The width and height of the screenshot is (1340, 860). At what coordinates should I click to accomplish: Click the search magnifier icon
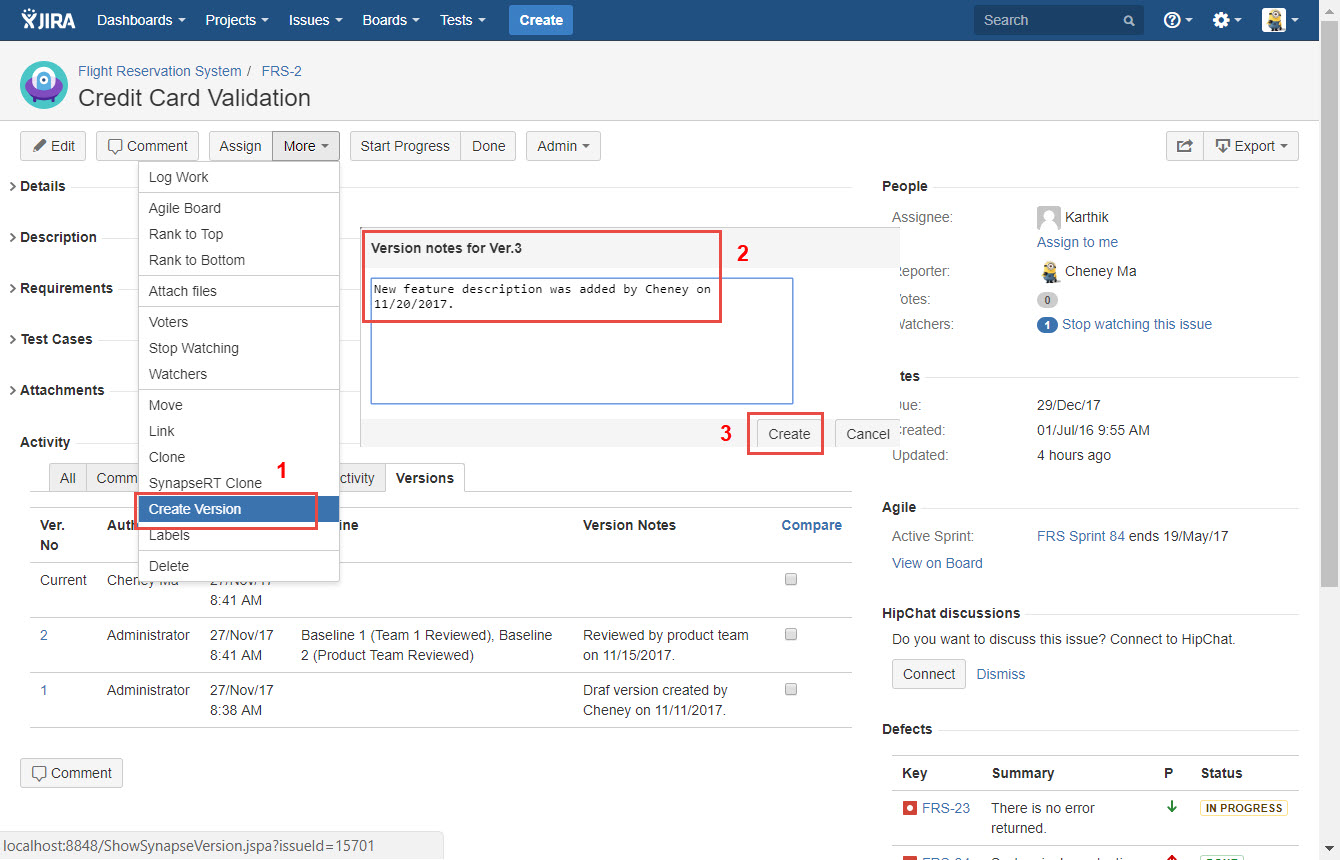coord(1129,21)
